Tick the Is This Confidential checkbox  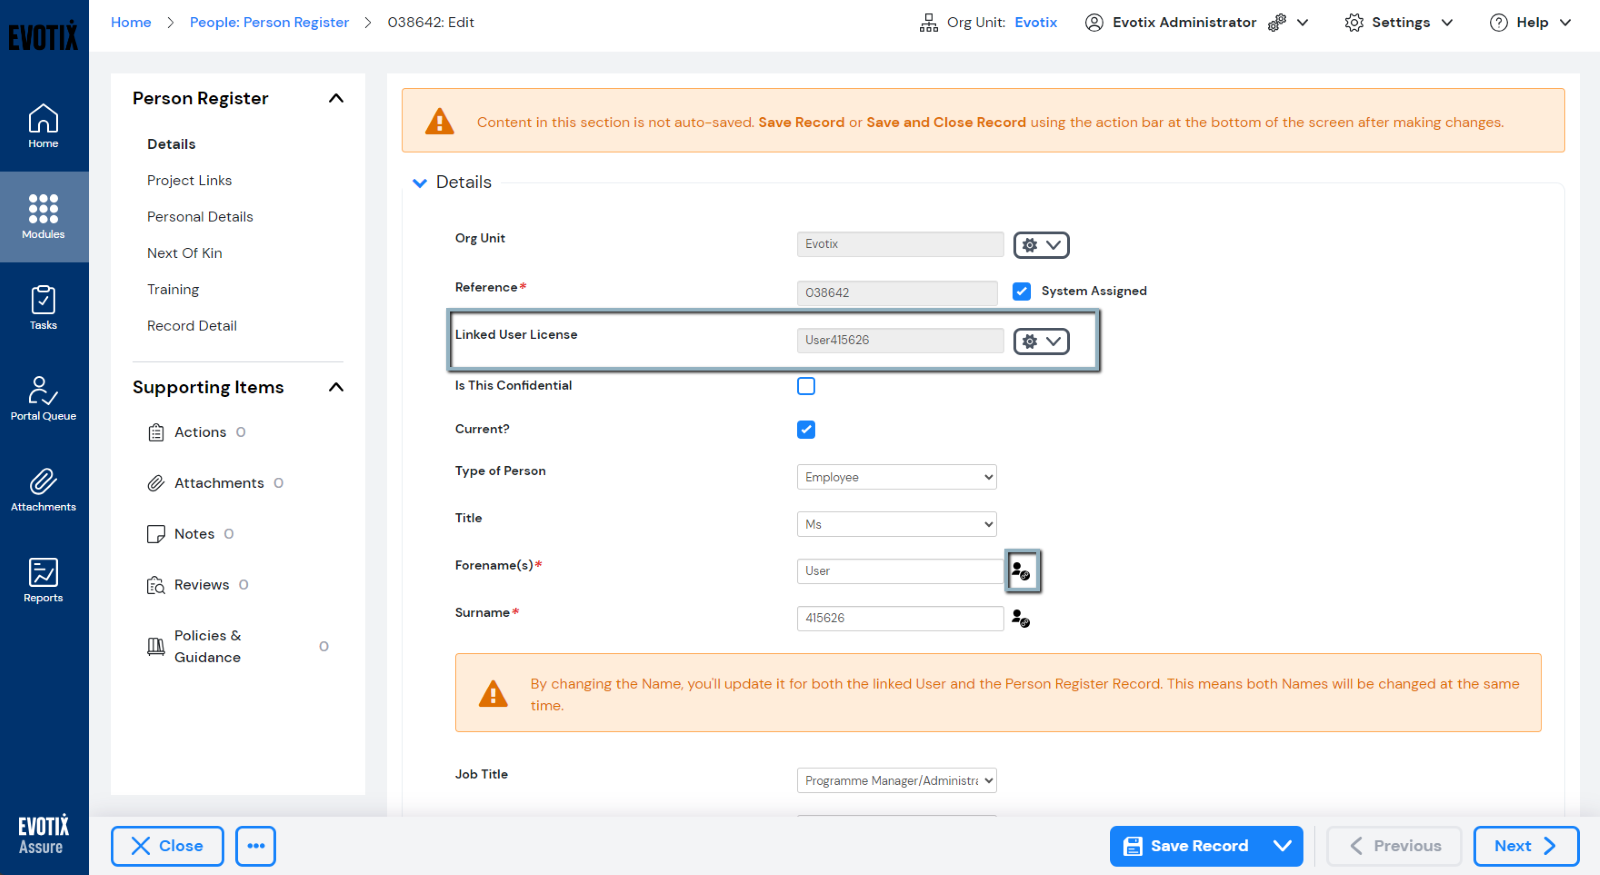[x=806, y=386]
